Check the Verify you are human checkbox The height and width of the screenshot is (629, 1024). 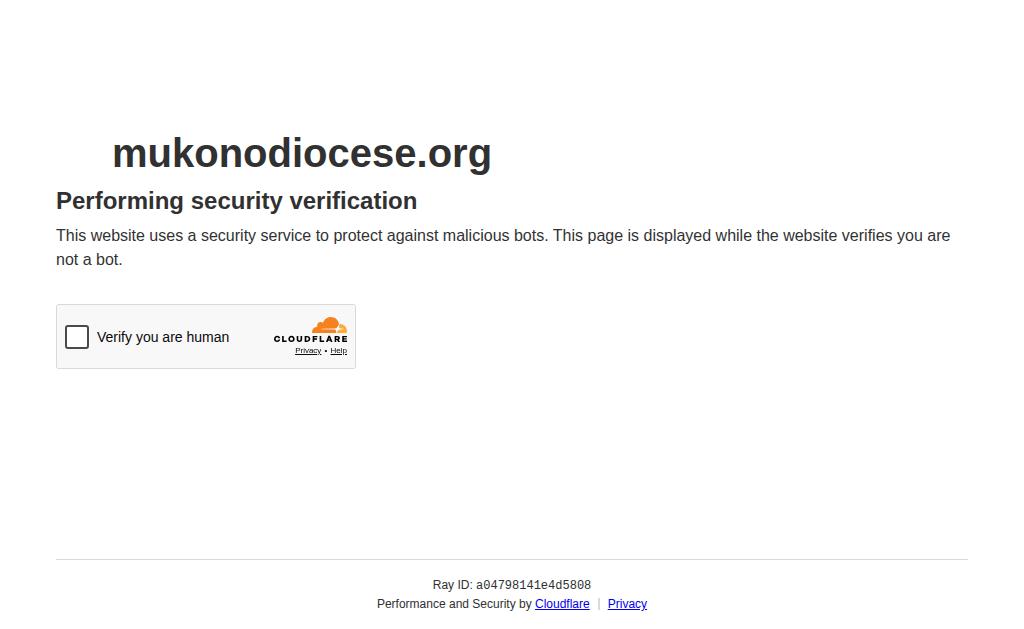click(x=76, y=337)
